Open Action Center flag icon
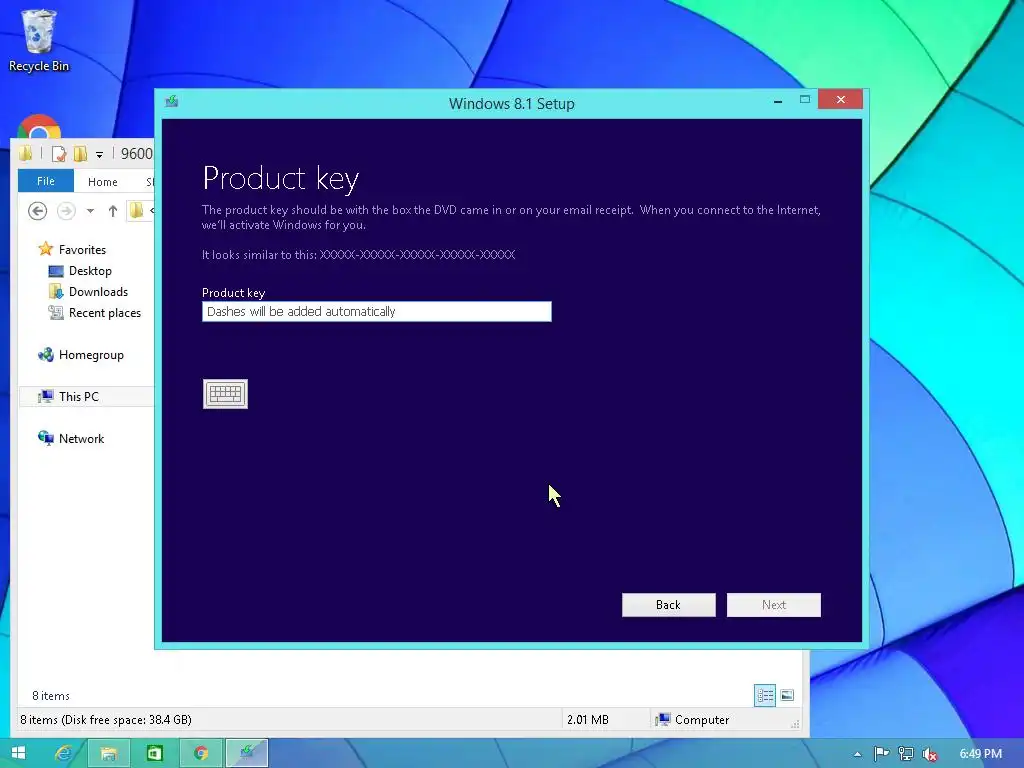Viewport: 1024px width, 768px height. [881, 754]
